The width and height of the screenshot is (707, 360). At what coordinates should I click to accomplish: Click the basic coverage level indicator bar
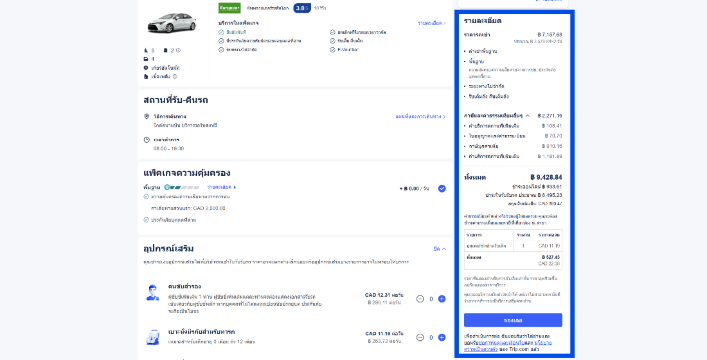[x=182, y=187]
